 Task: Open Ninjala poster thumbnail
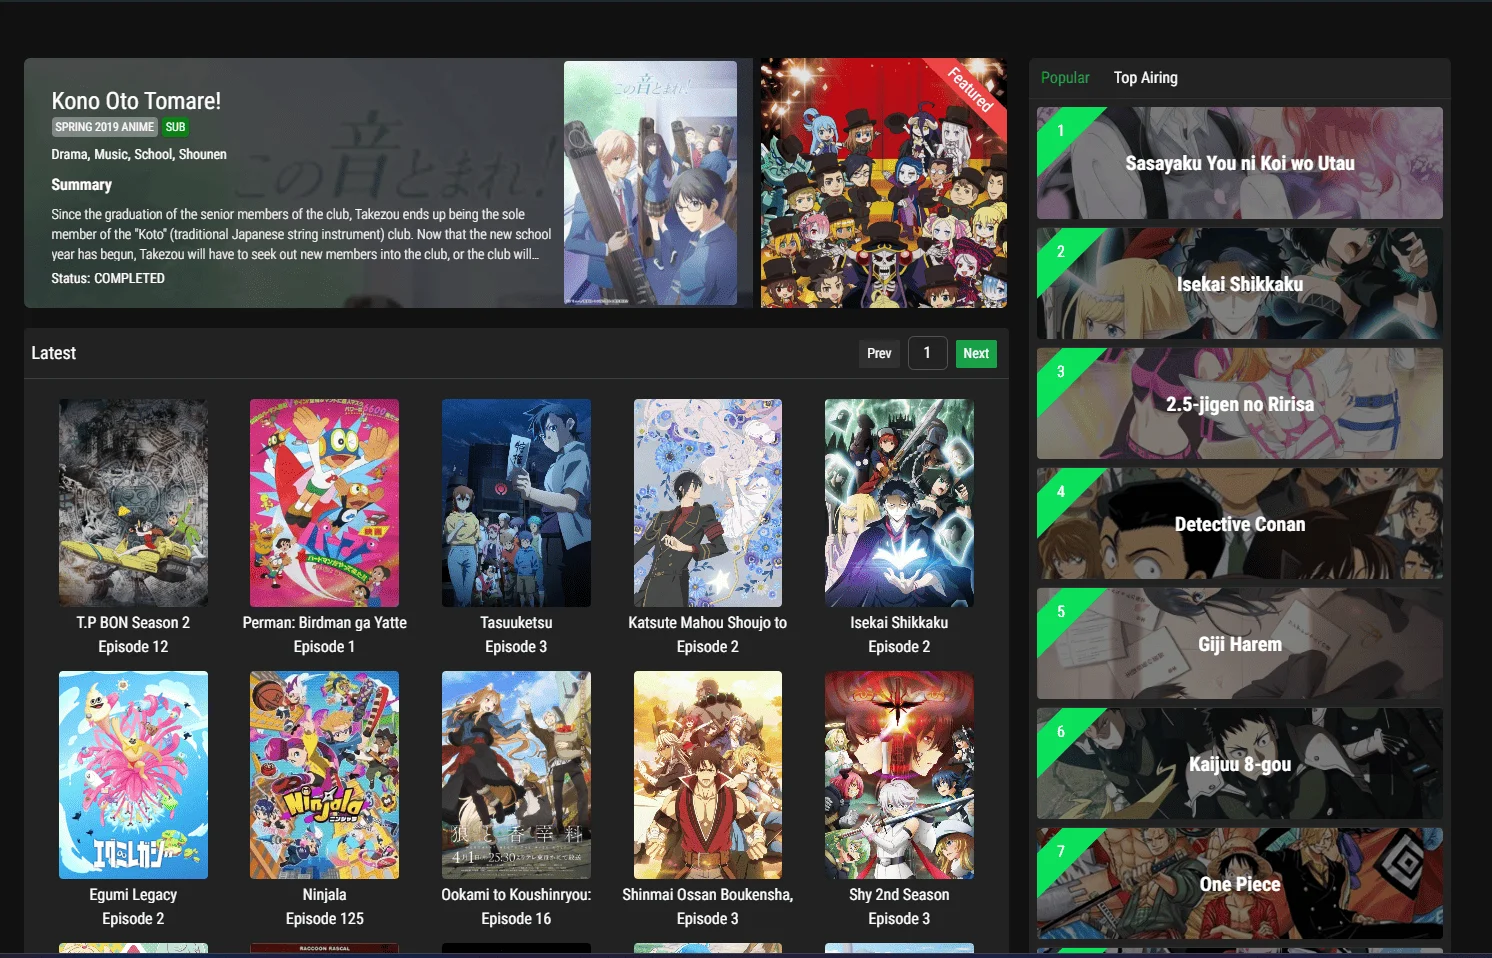[x=324, y=775]
